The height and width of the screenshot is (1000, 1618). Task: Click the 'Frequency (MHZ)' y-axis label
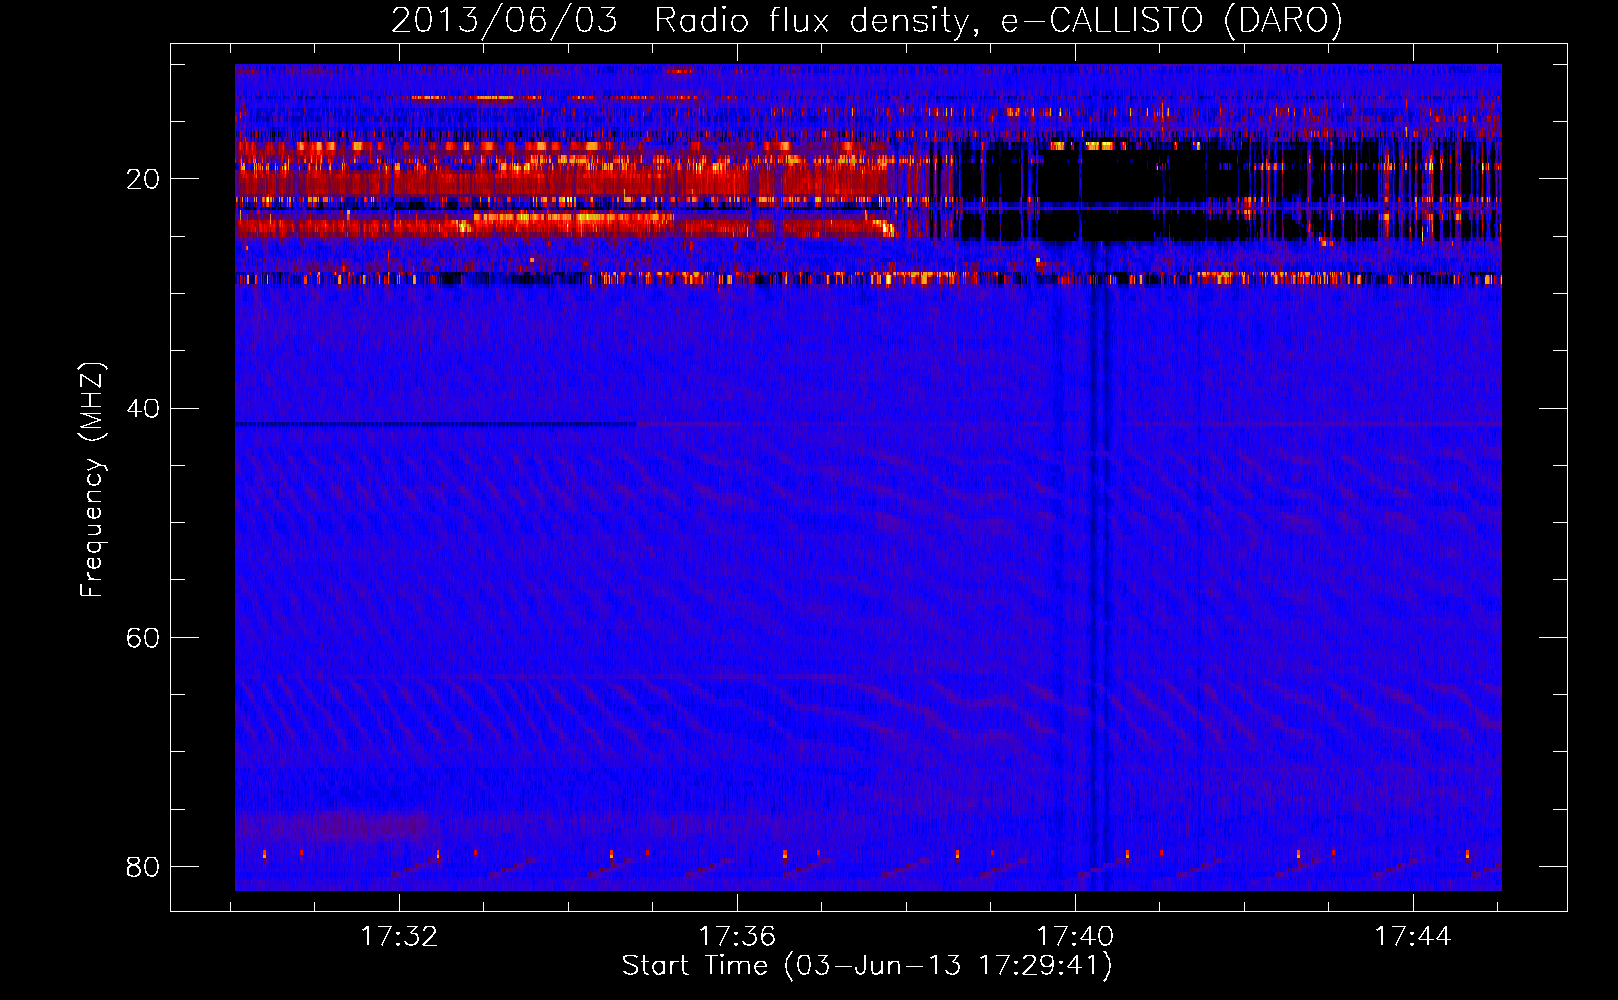91,480
